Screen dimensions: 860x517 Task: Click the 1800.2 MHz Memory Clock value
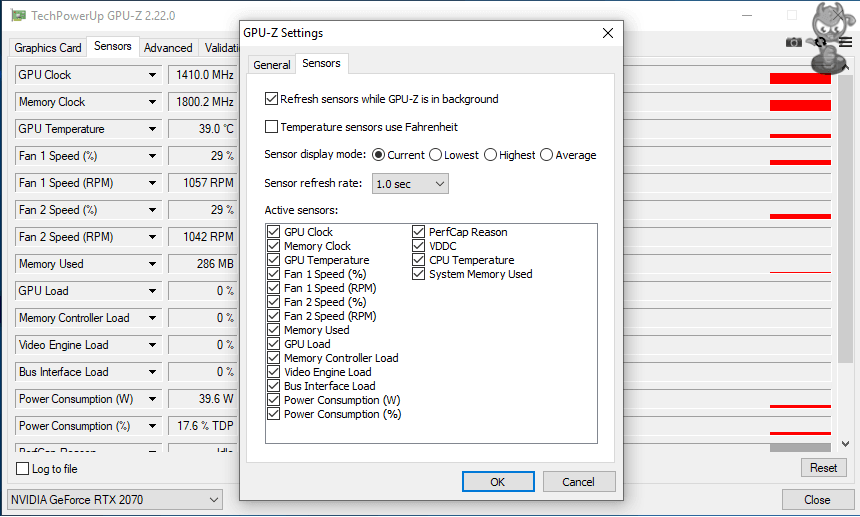tap(205, 102)
